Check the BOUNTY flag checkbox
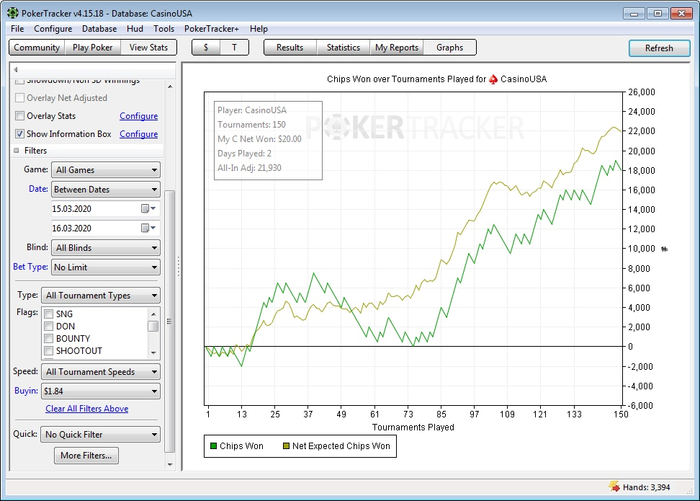Screen dimensions: 700x501 [49, 339]
